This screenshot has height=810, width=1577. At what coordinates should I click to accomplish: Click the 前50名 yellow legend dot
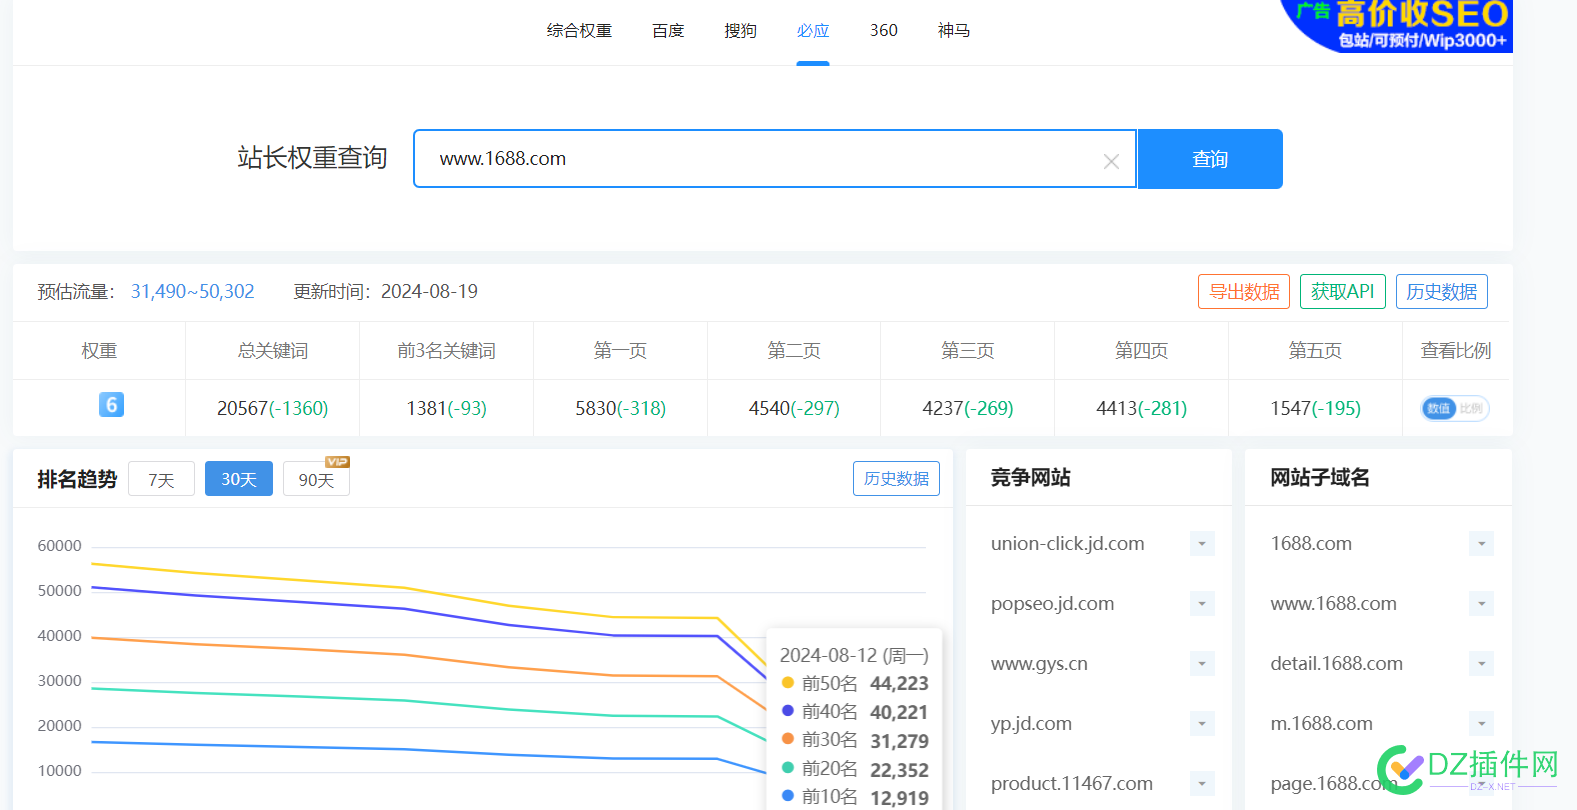pos(788,683)
